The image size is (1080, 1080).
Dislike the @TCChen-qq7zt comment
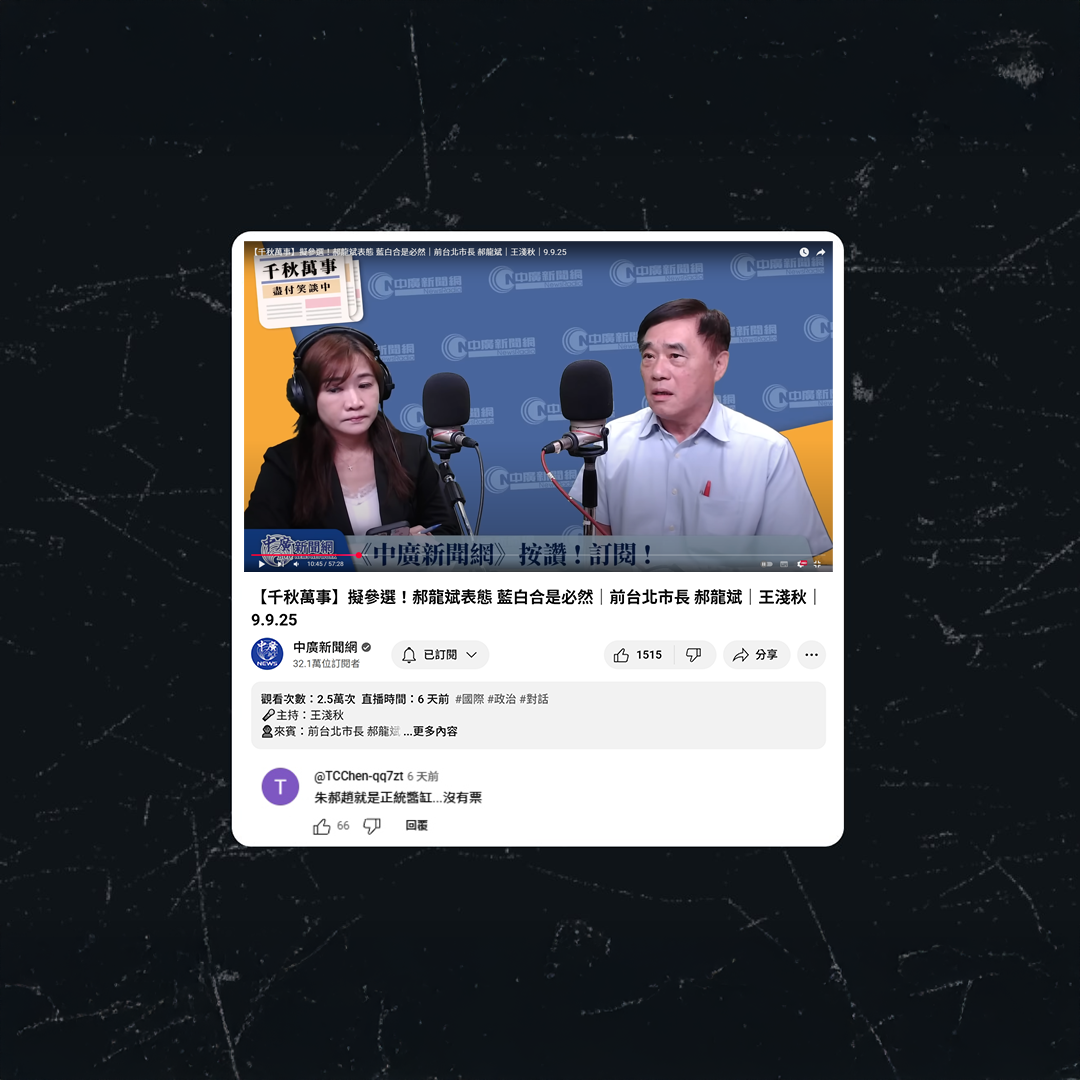coord(372,826)
